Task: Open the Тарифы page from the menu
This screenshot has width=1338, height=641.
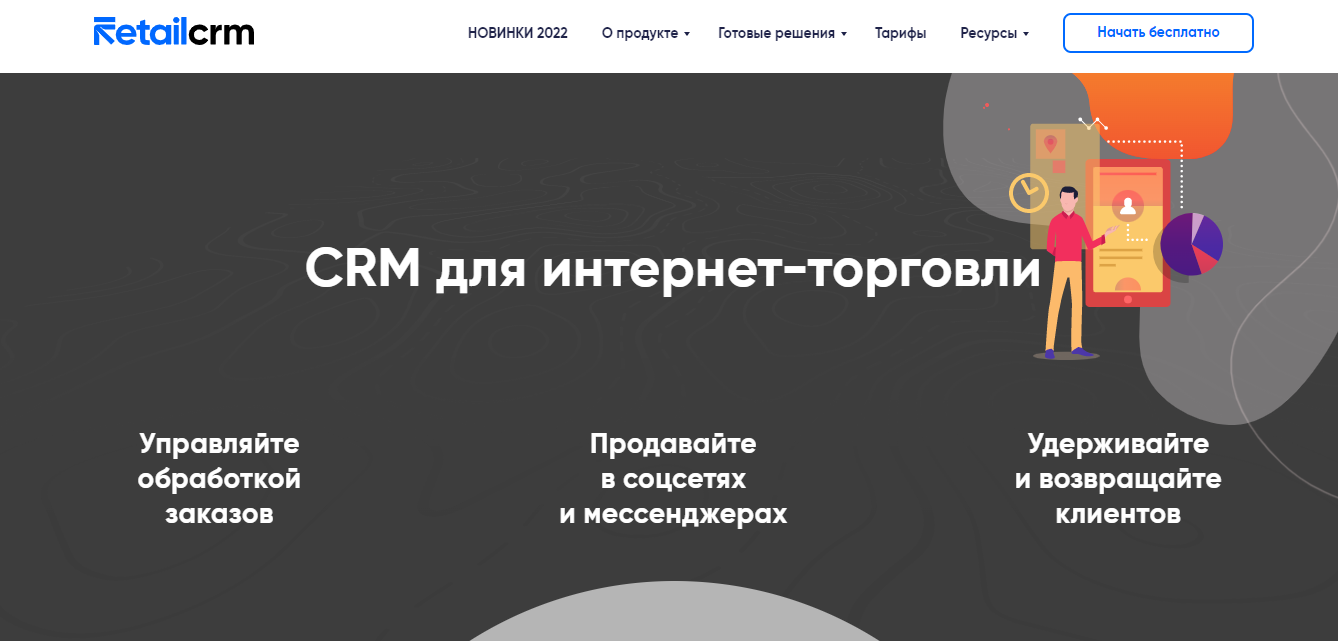Action: pos(900,33)
